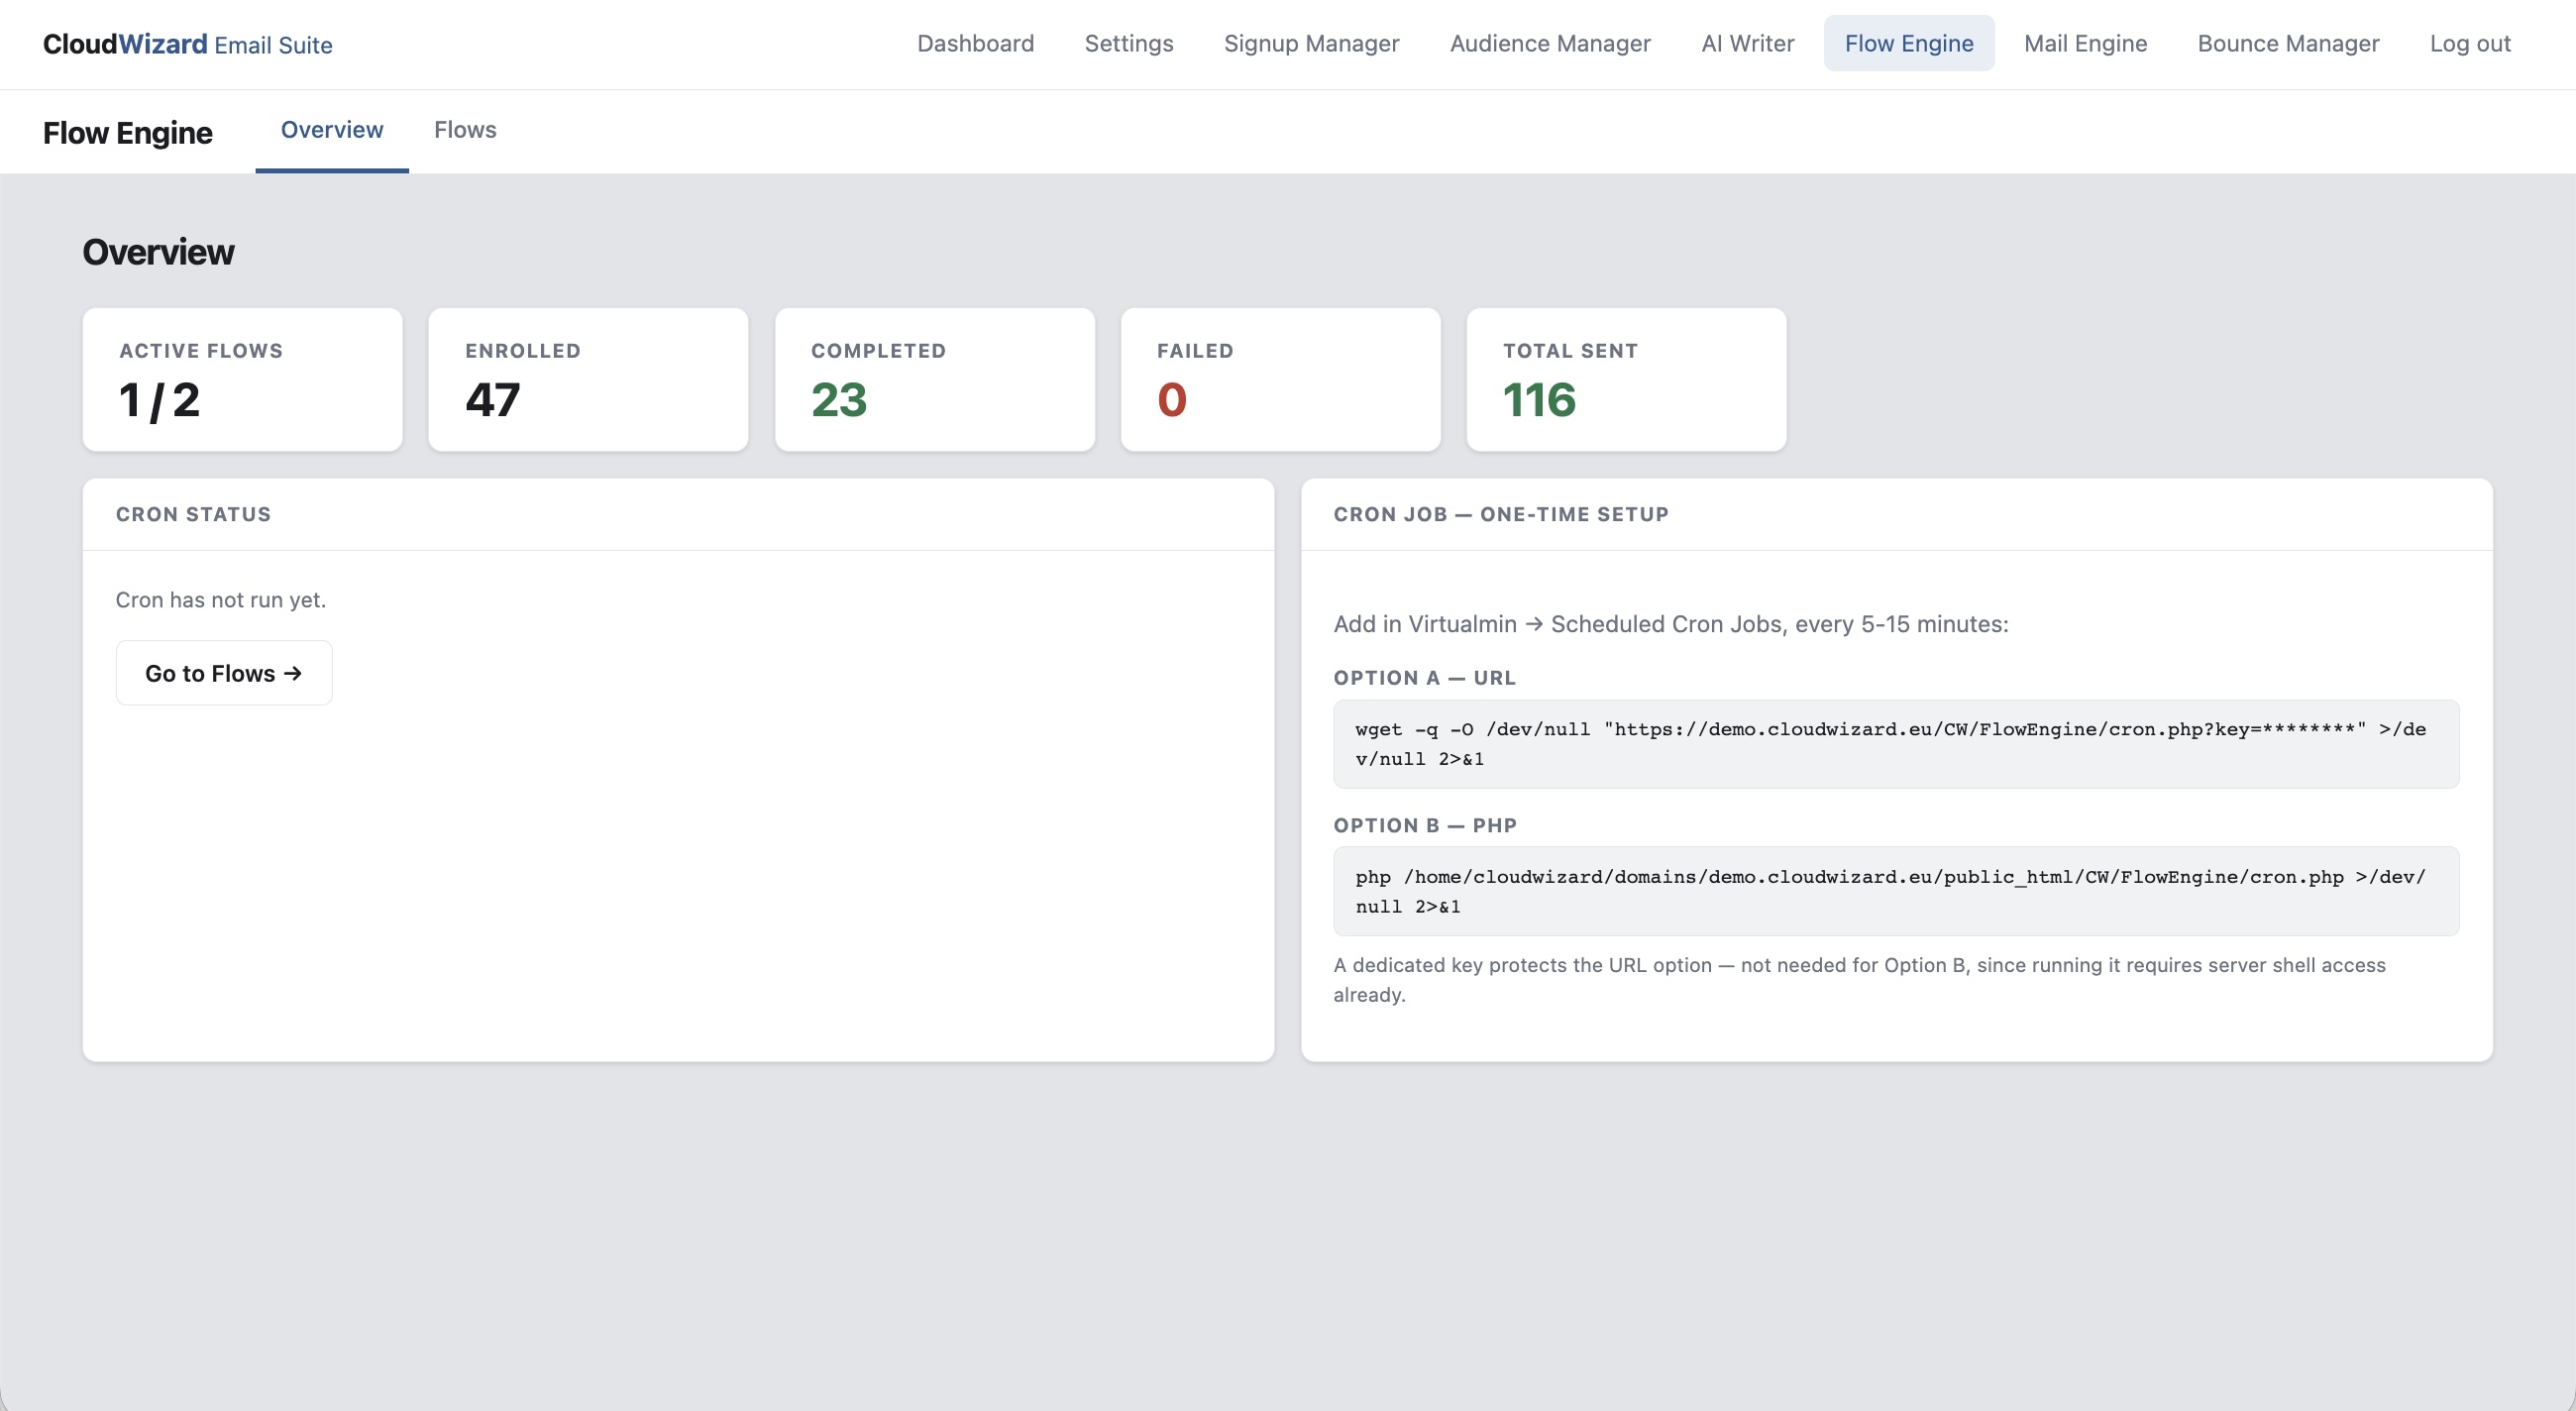This screenshot has width=2576, height=1411.
Task: Open AI Writer from top navigation
Action: click(x=1747, y=43)
